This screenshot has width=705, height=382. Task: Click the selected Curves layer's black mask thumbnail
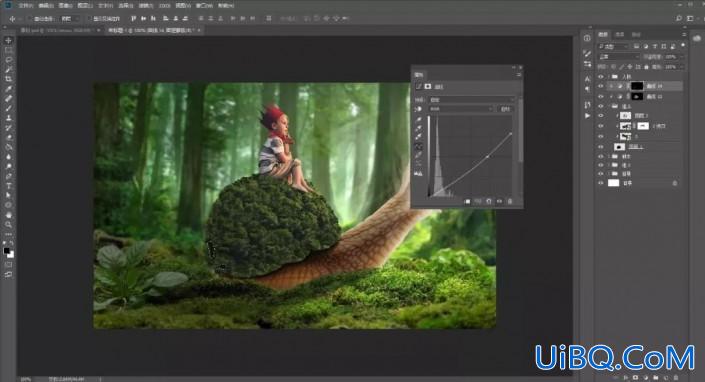[x=637, y=86]
